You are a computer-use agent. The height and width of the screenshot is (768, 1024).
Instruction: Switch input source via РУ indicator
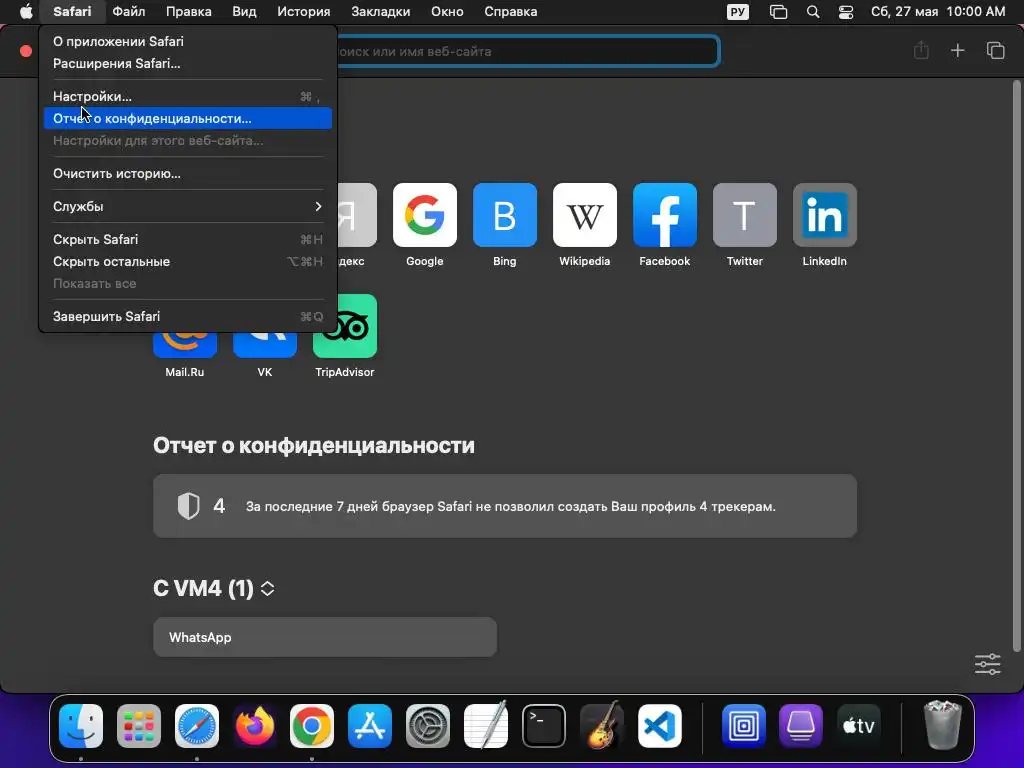tap(738, 12)
